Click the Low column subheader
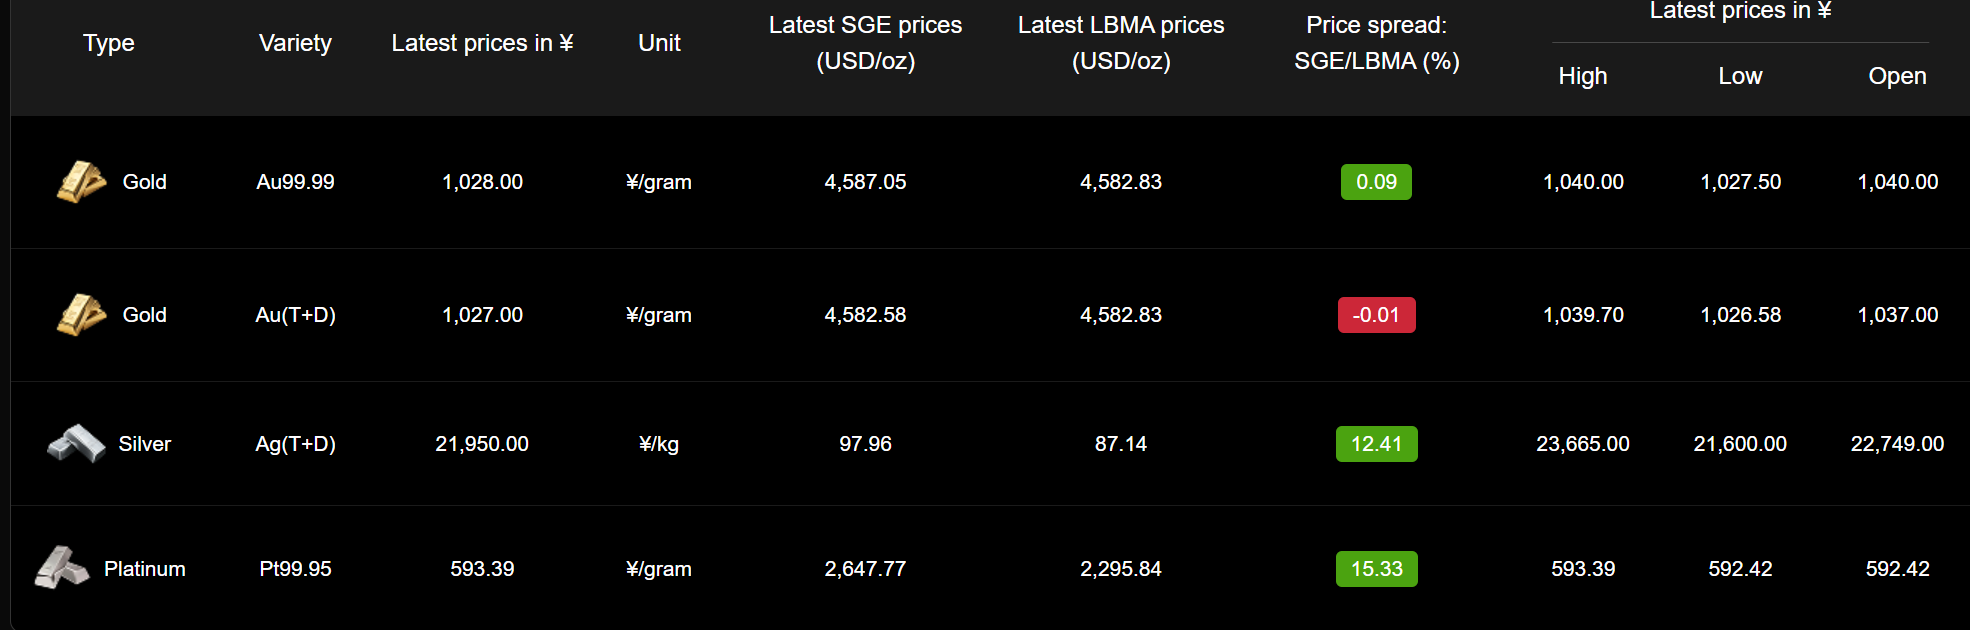 click(x=1740, y=76)
